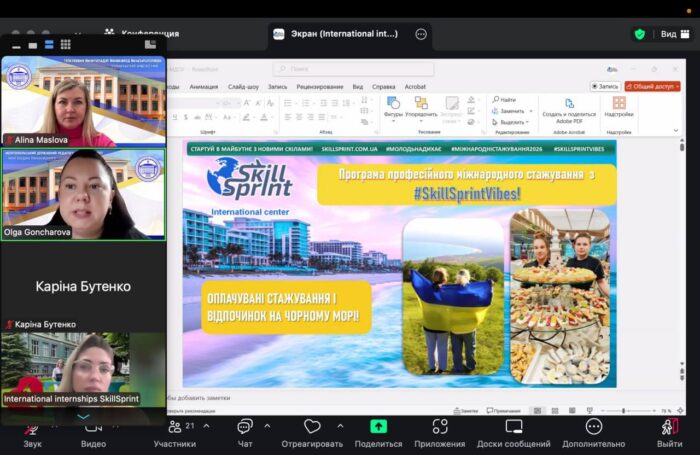Click the green encryption shield icon
This screenshot has width=700, height=455.
click(640, 34)
